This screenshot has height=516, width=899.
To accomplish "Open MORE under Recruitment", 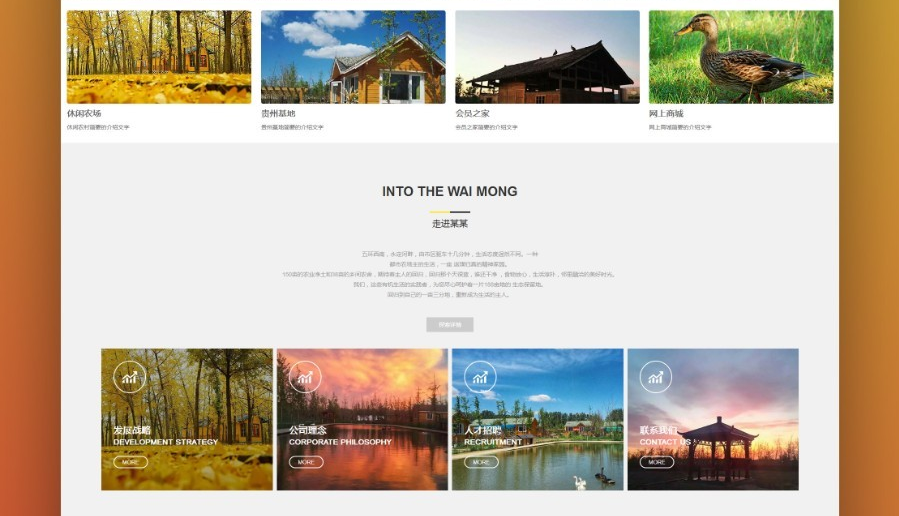I will pos(481,462).
